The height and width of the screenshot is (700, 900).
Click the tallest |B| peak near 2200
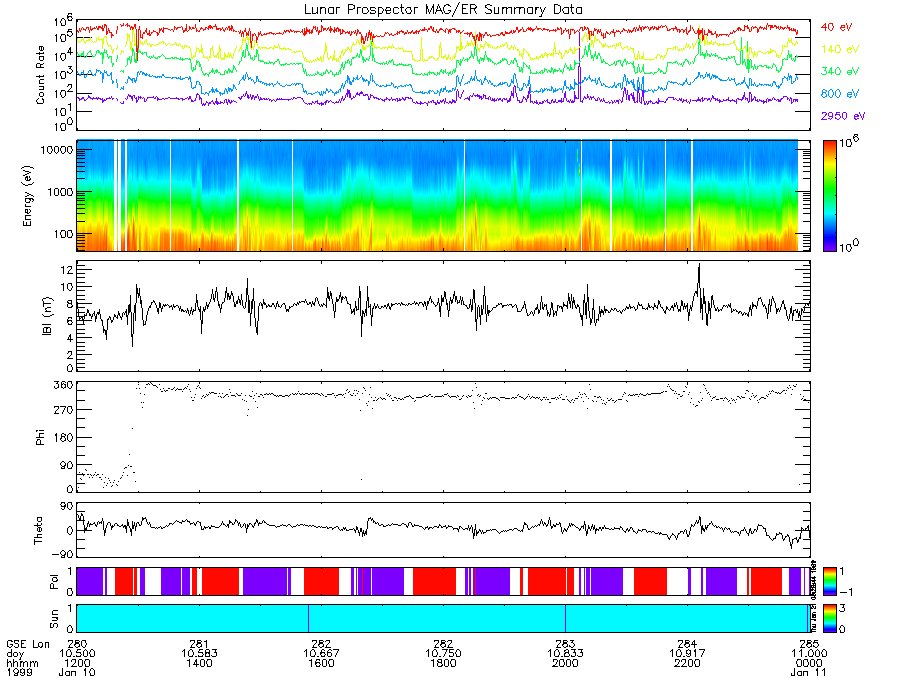pyautogui.click(x=699, y=266)
